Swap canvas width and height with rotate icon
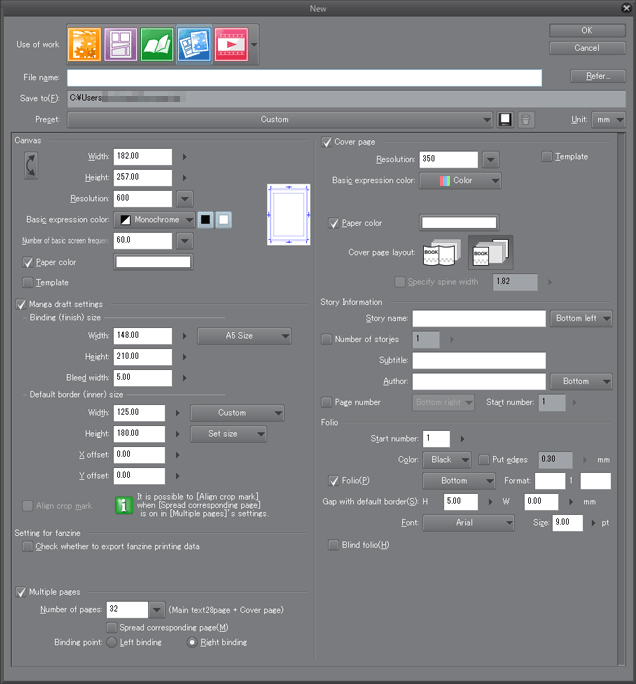636x684 pixels. coord(31,165)
